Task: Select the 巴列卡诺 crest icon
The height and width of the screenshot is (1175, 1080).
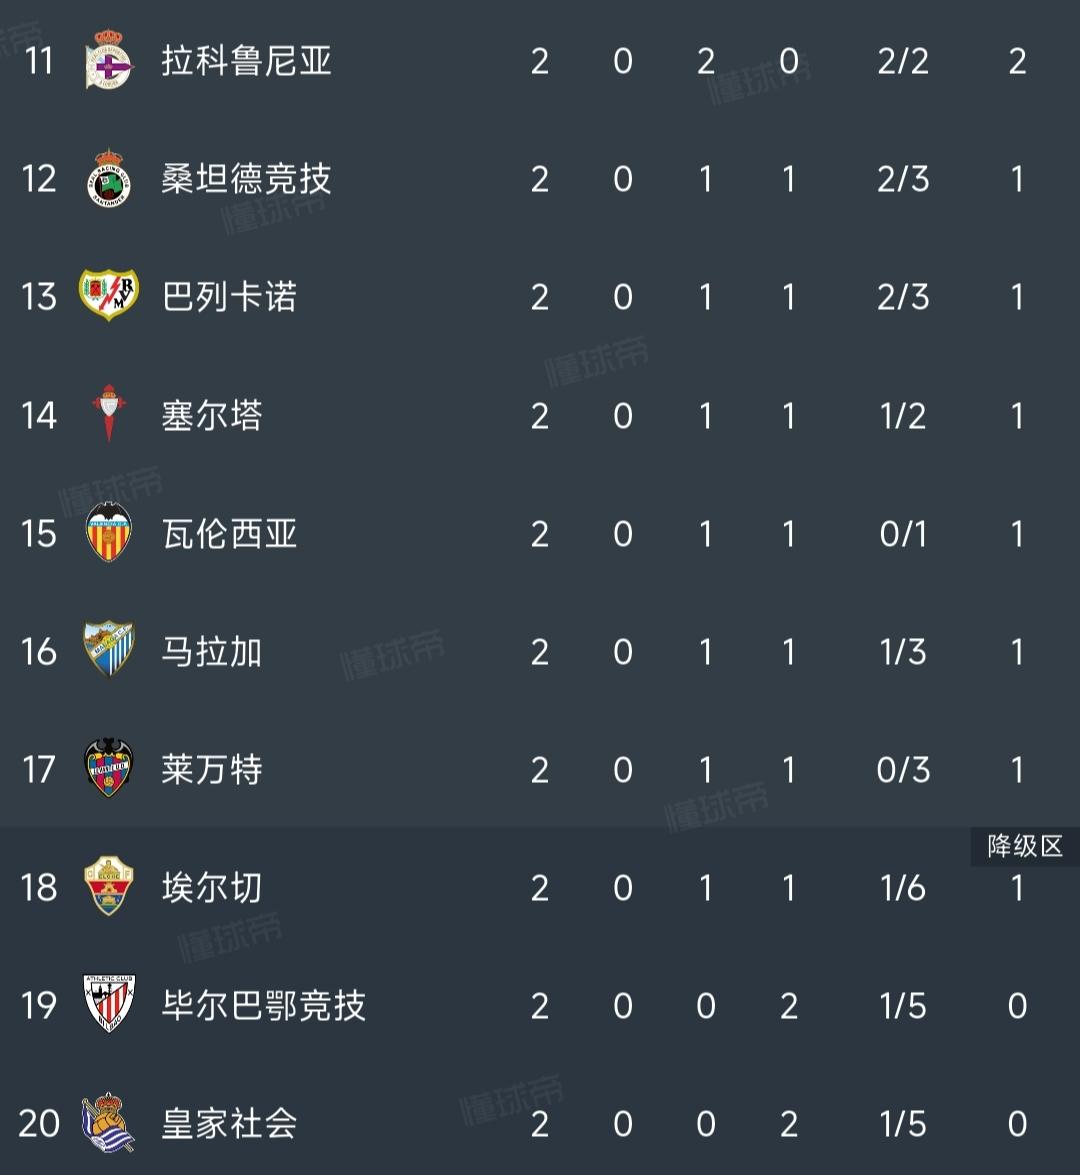Action: [x=109, y=294]
